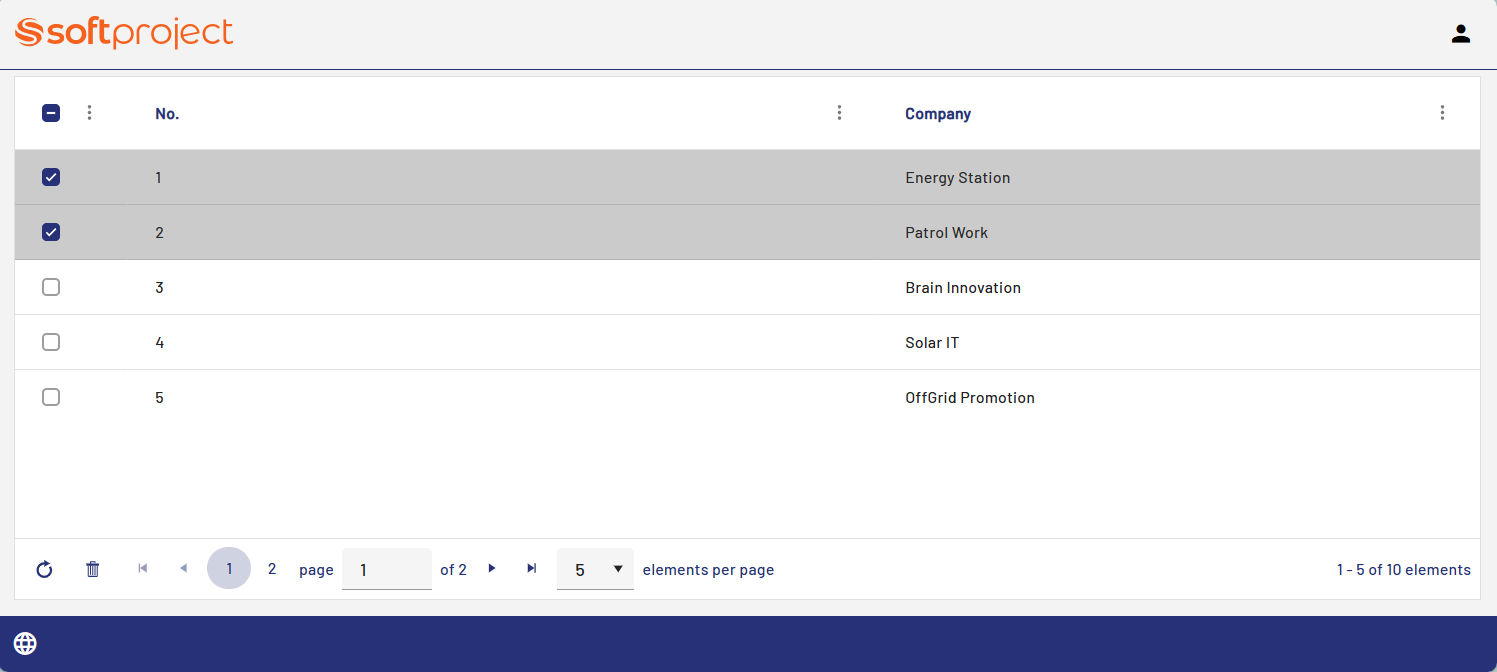Viewport: 1497px width, 672px height.
Task: Open elements per page dropdown
Action: 595,570
